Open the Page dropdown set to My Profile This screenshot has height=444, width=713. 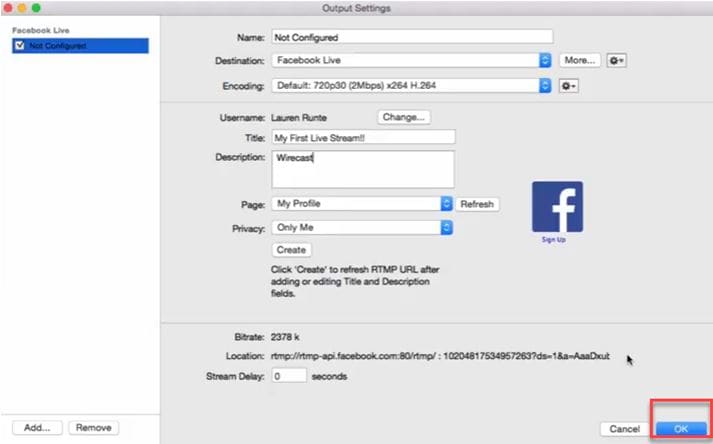[362, 203]
